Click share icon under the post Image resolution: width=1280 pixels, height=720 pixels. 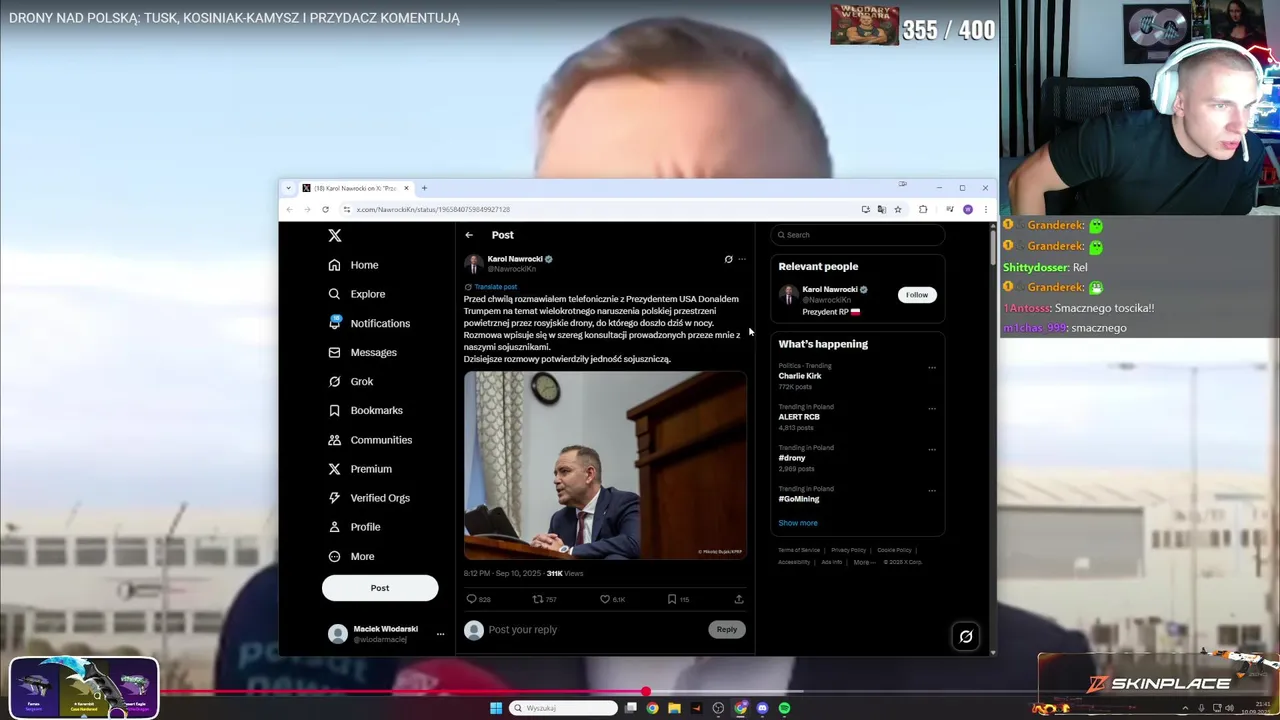point(739,599)
